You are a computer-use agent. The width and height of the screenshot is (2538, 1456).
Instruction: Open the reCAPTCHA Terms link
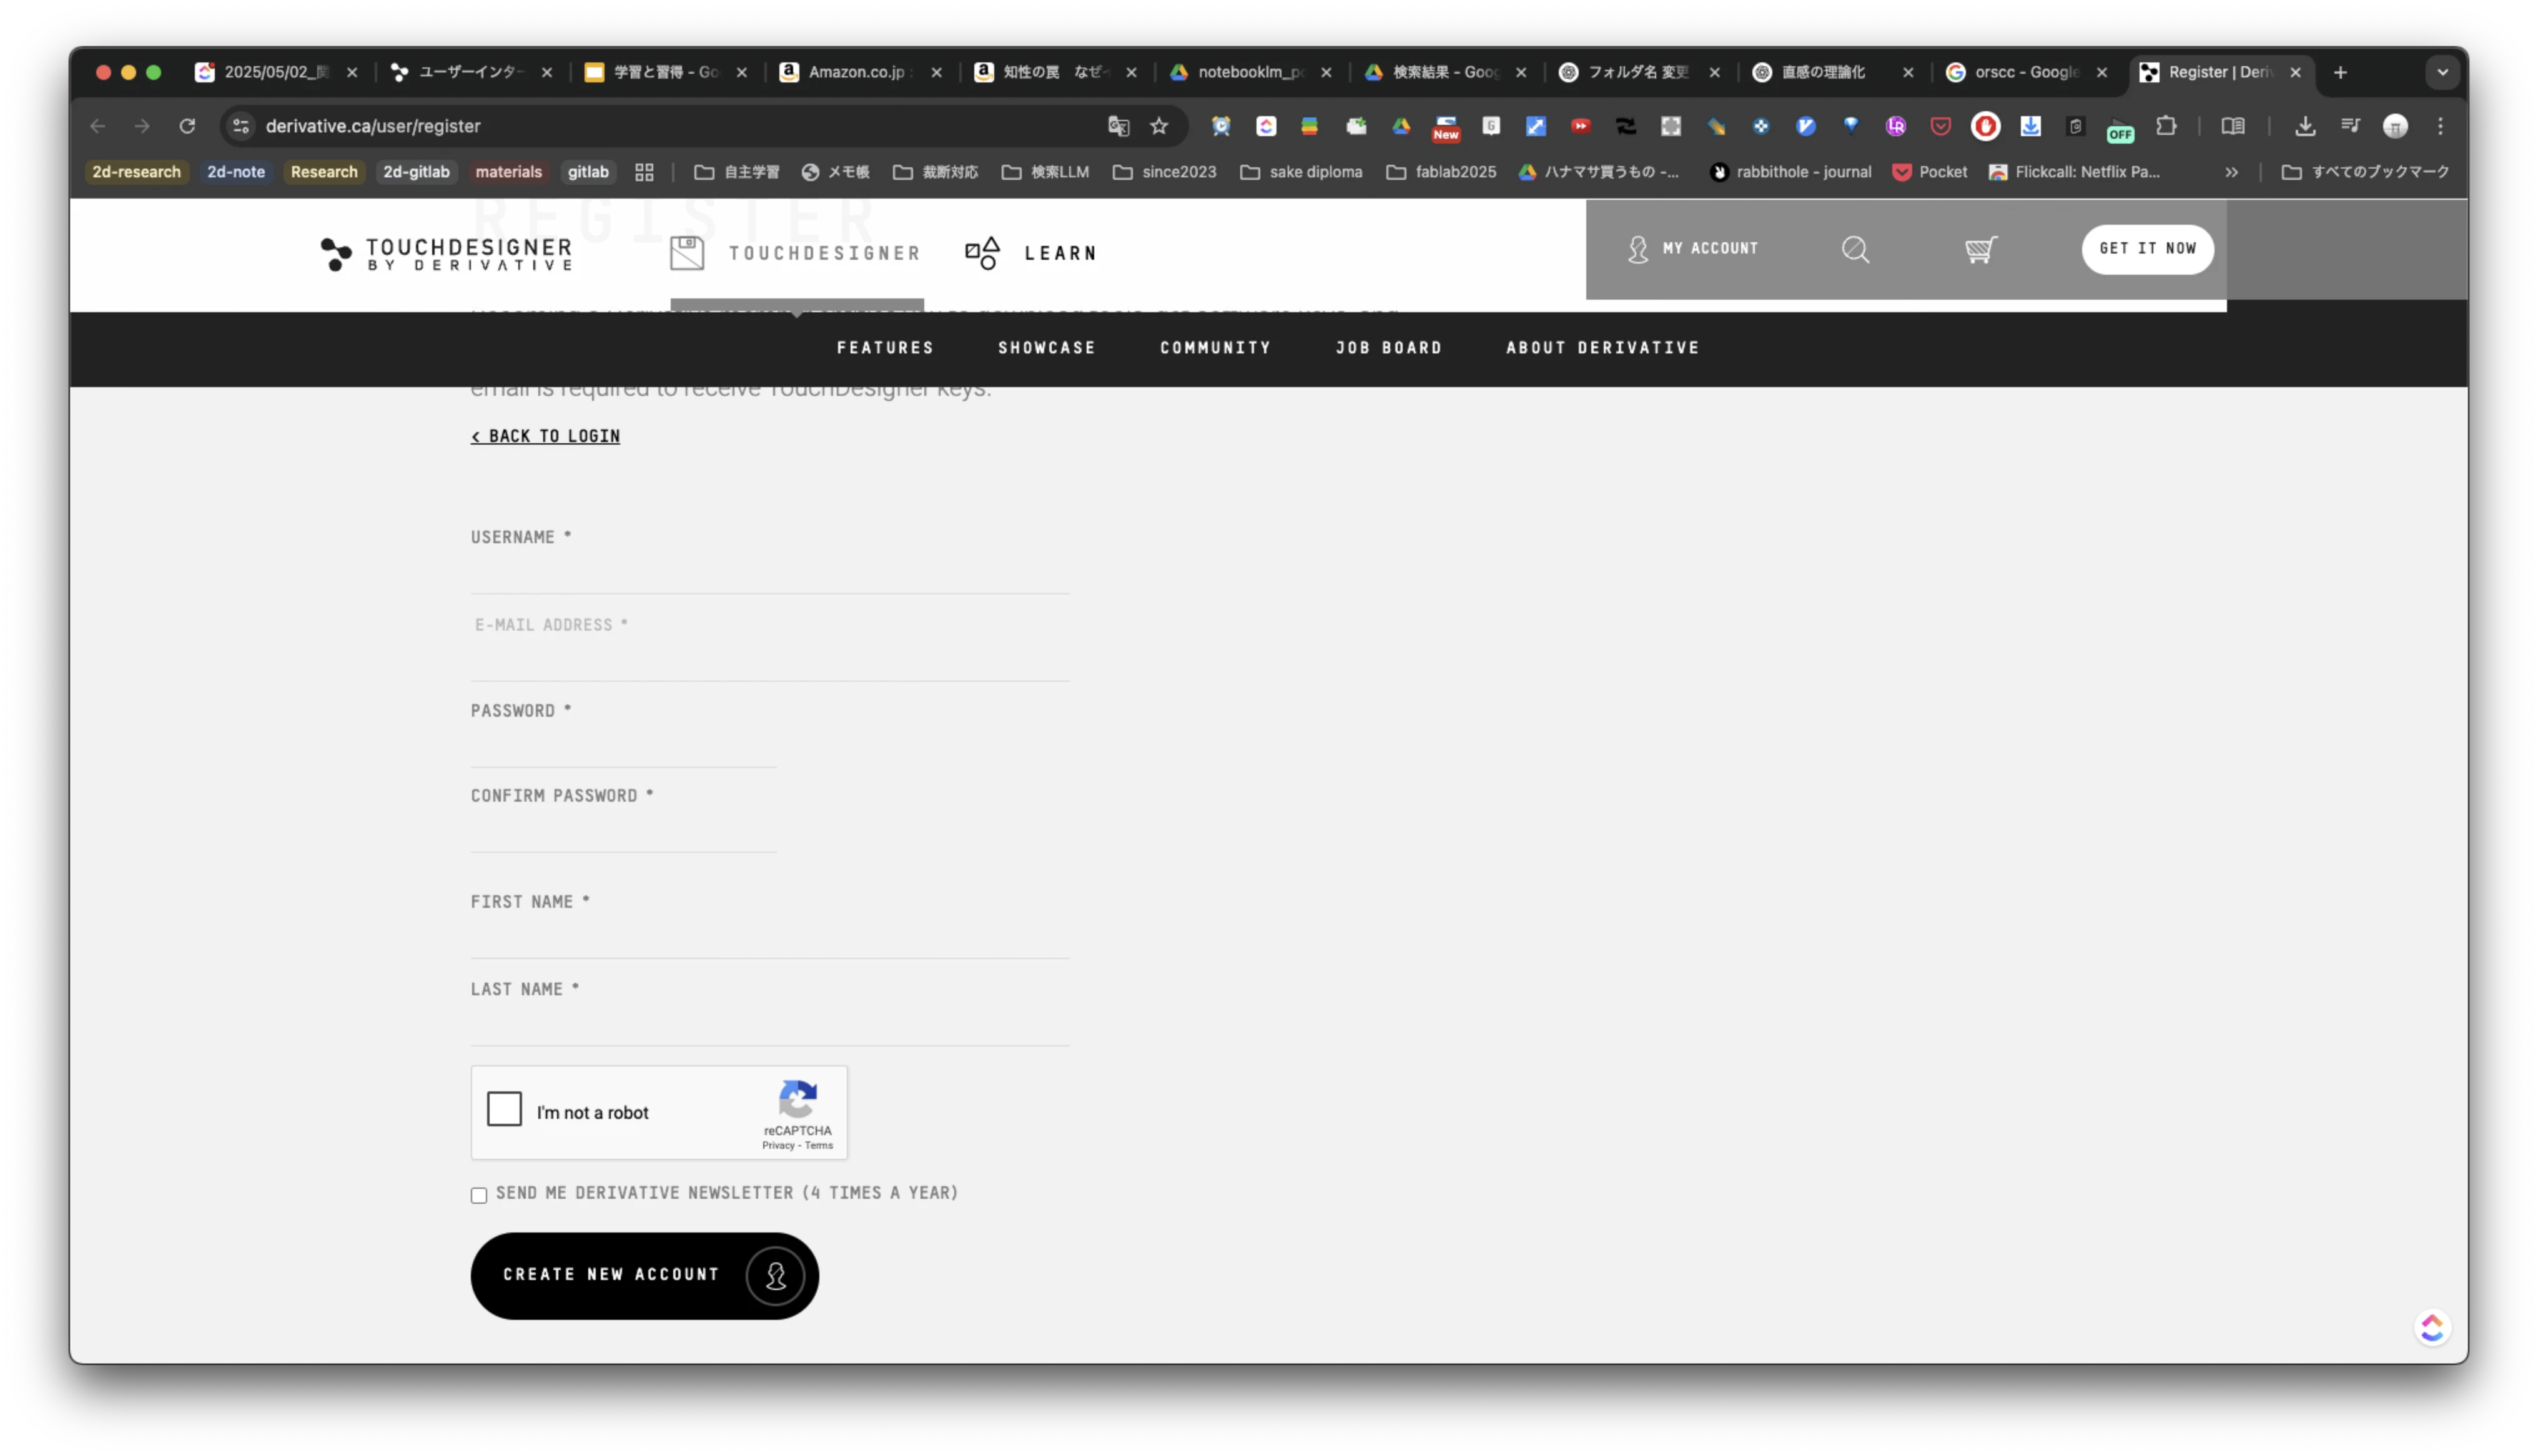[818, 1146]
